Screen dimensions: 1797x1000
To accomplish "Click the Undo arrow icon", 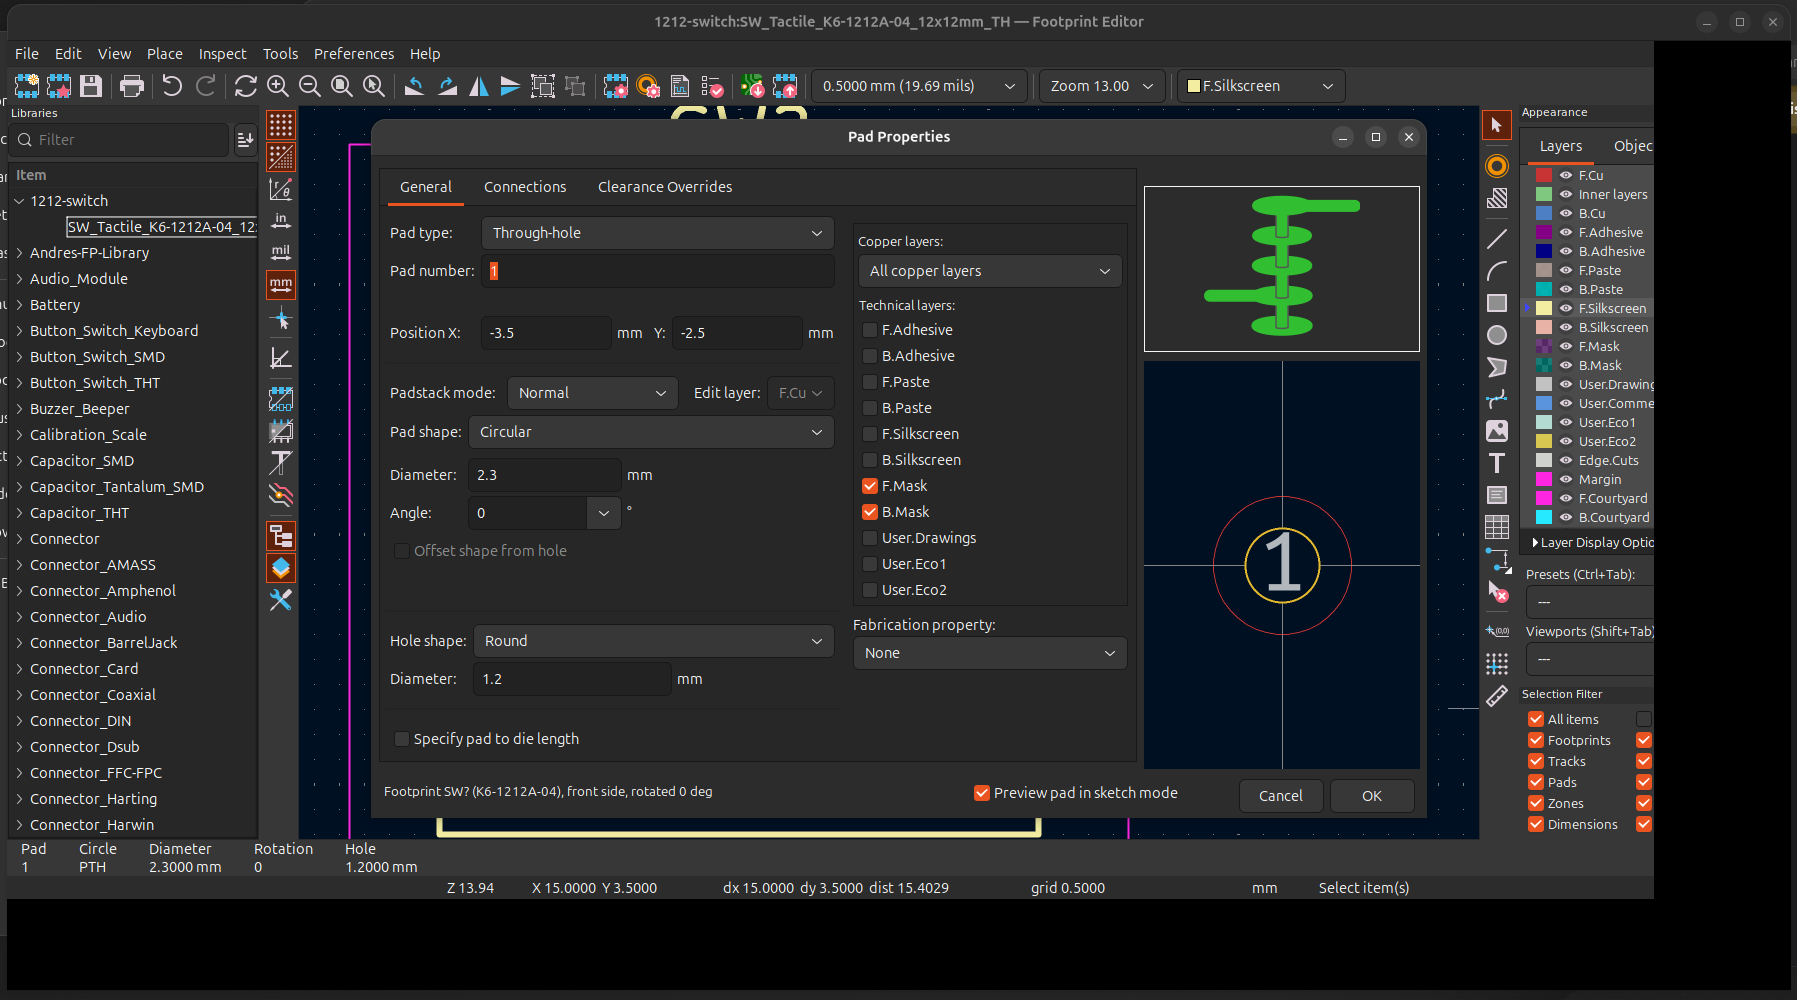I will tap(172, 86).
